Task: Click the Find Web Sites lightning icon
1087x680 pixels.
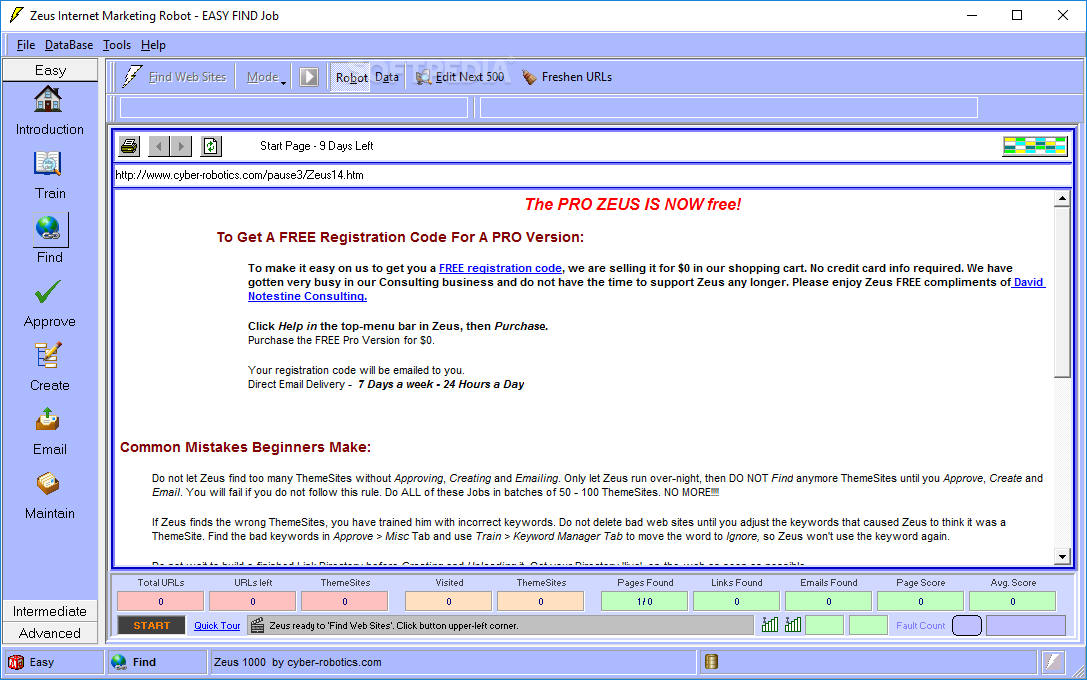Action: click(132, 76)
